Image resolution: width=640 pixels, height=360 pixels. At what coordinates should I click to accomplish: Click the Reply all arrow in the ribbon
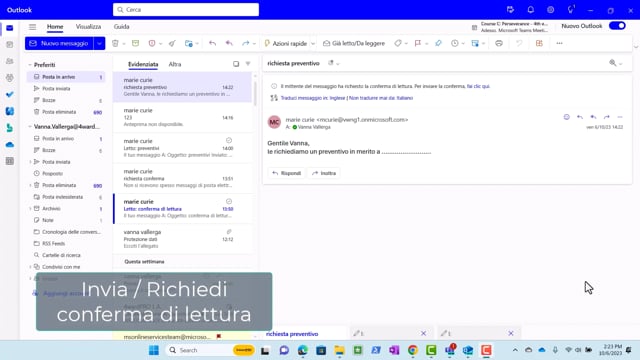pyautogui.click(x=229, y=43)
